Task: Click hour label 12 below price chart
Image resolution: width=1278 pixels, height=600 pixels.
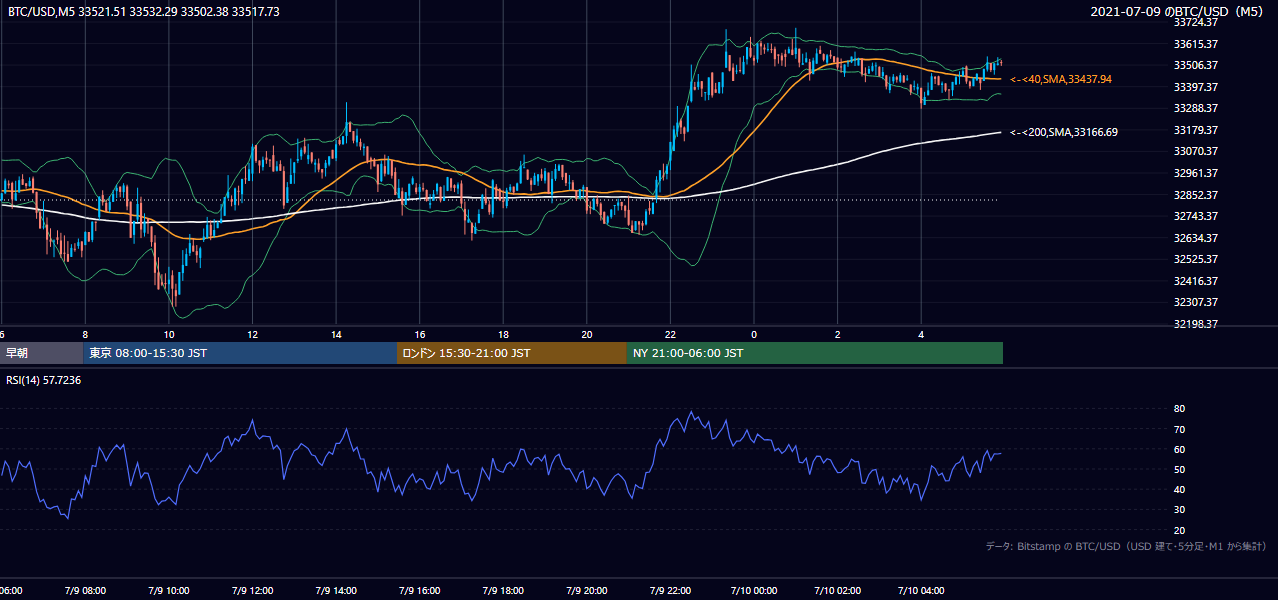Action: tap(252, 334)
